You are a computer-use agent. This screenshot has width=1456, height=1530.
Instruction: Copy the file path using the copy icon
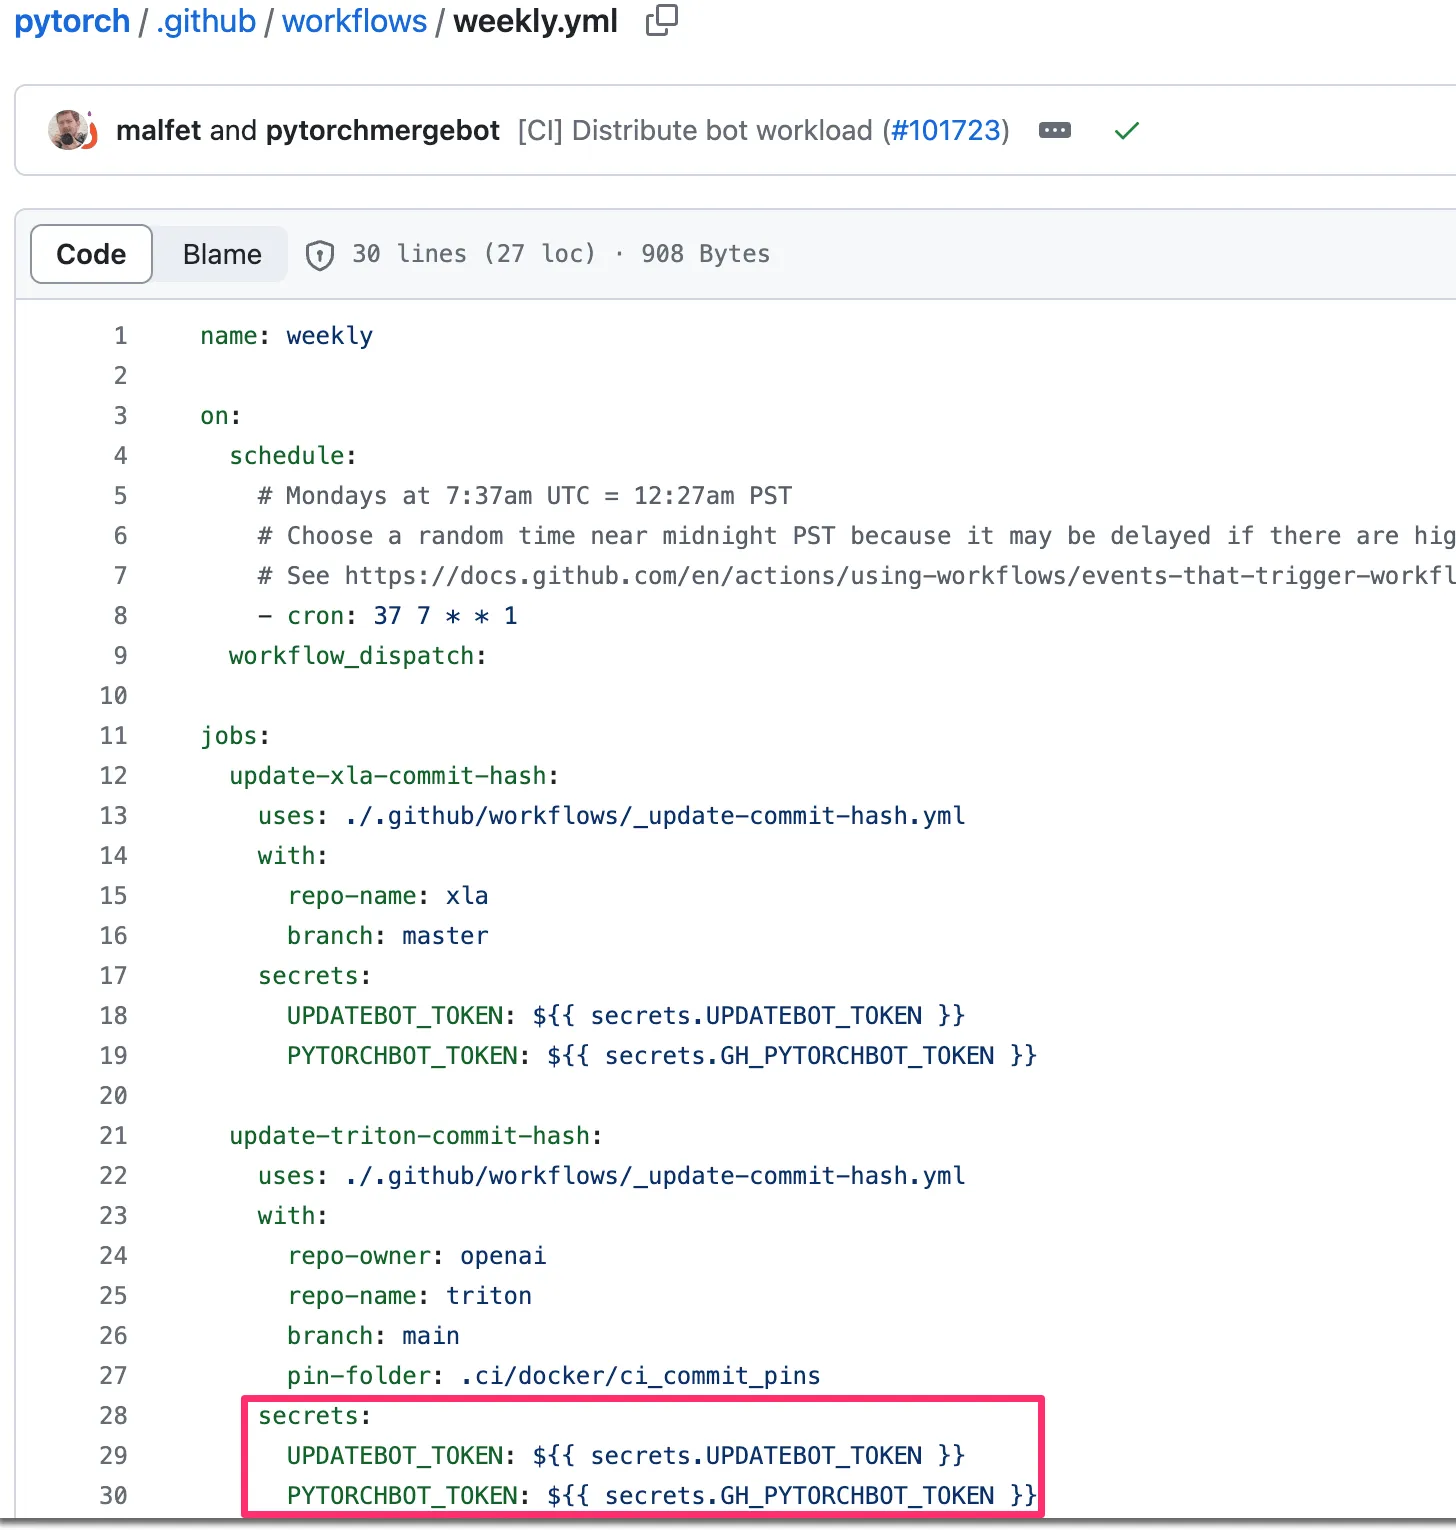(661, 21)
